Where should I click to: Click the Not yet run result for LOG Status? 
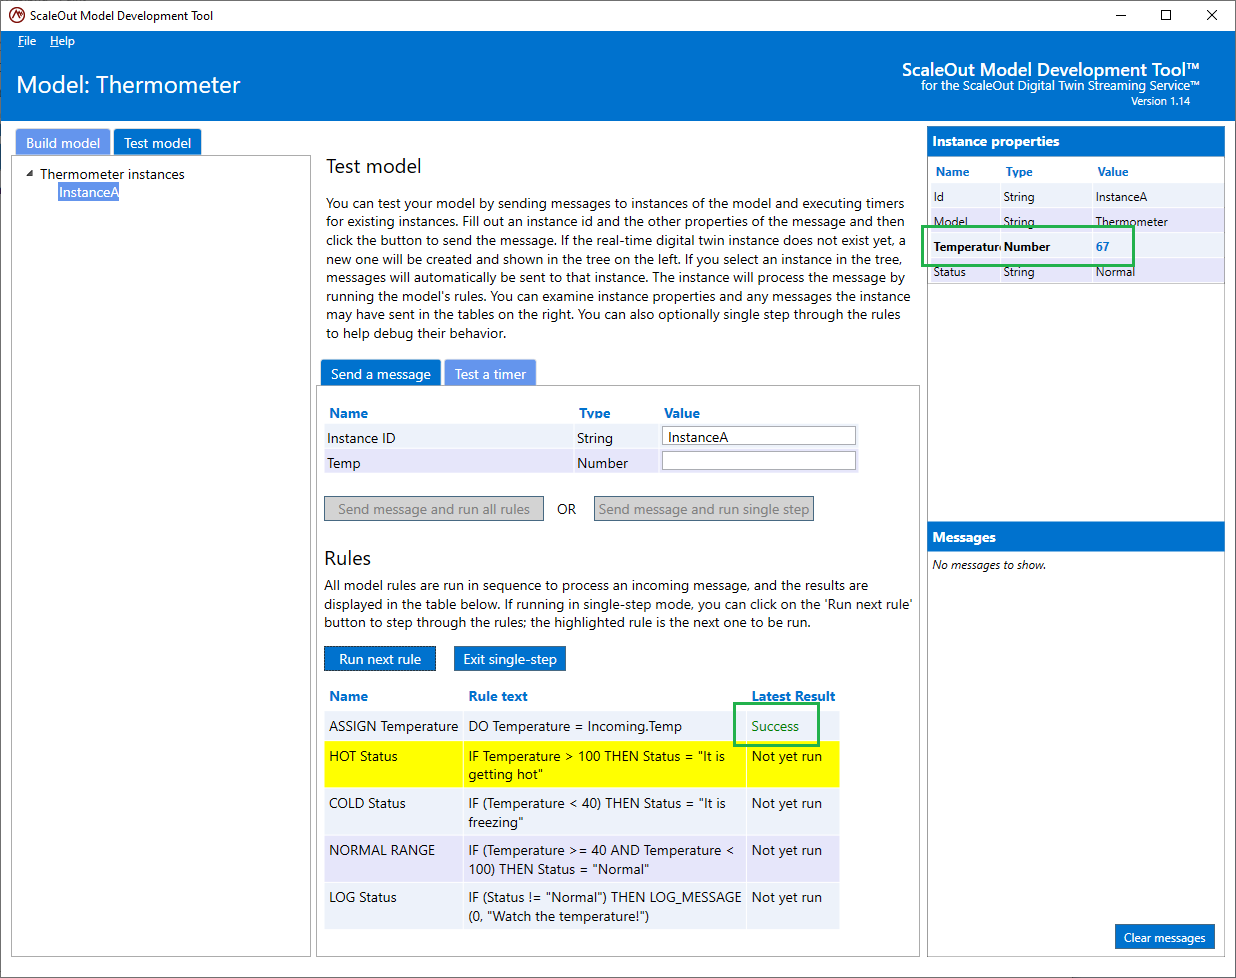[787, 897]
